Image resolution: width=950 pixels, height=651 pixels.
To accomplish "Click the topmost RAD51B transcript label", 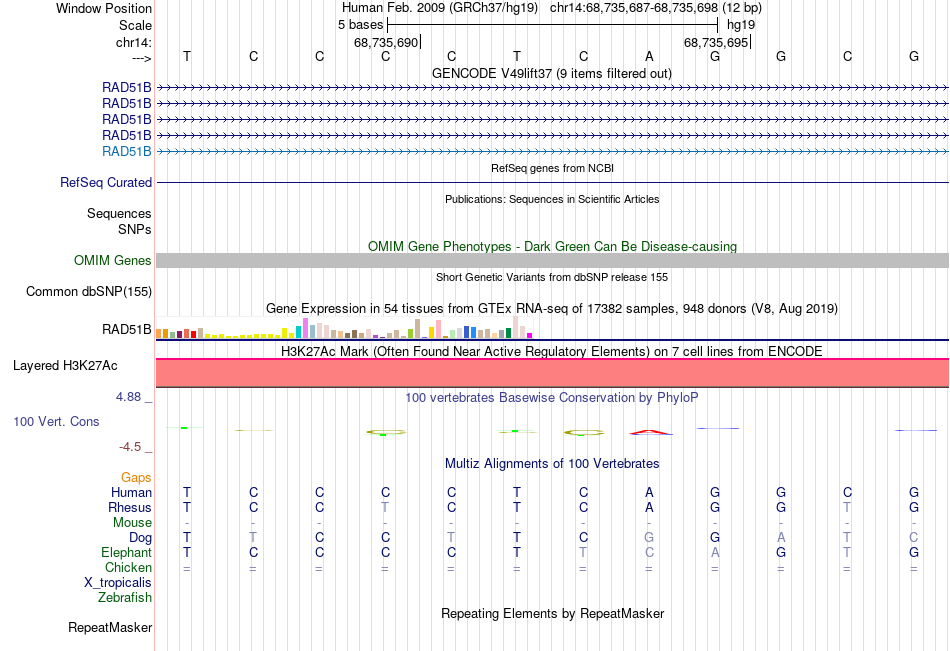I will point(127,87).
